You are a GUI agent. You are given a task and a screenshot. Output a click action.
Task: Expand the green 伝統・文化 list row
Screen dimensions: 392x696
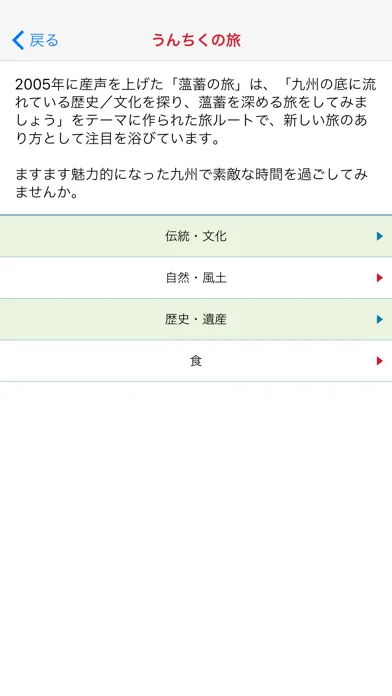pyautogui.click(x=196, y=236)
